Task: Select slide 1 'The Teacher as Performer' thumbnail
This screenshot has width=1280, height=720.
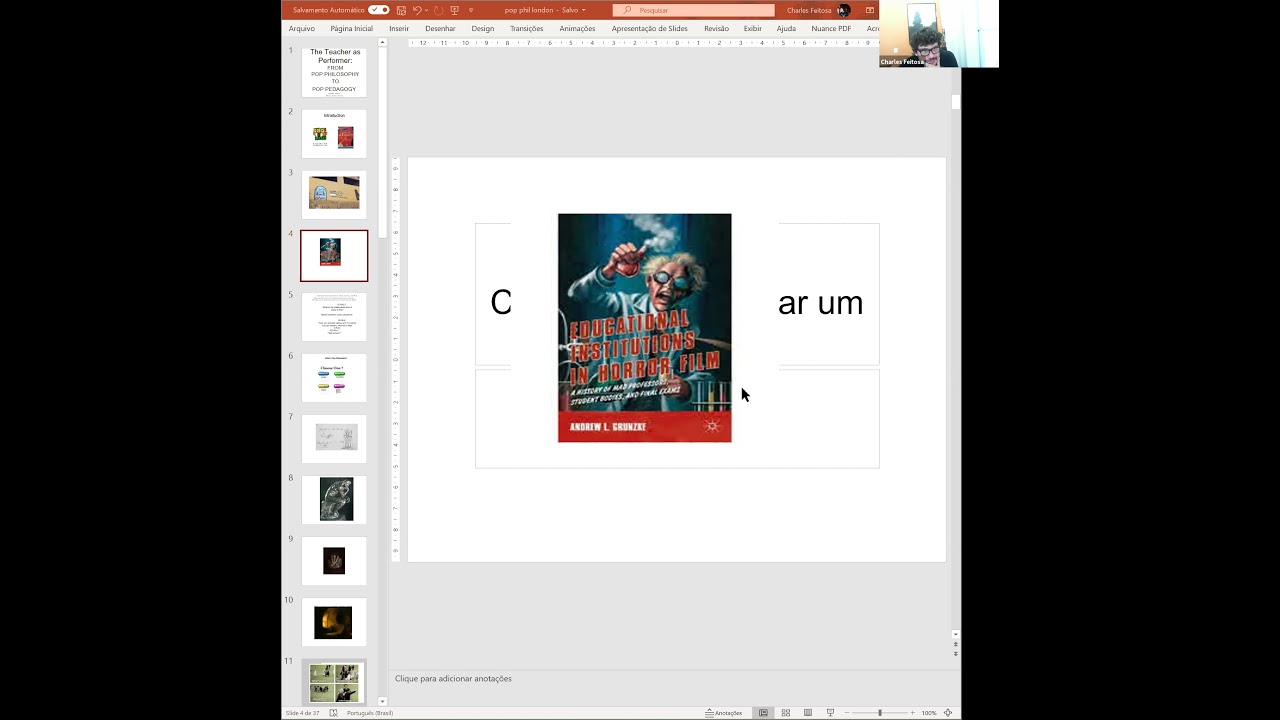Action: (334, 72)
